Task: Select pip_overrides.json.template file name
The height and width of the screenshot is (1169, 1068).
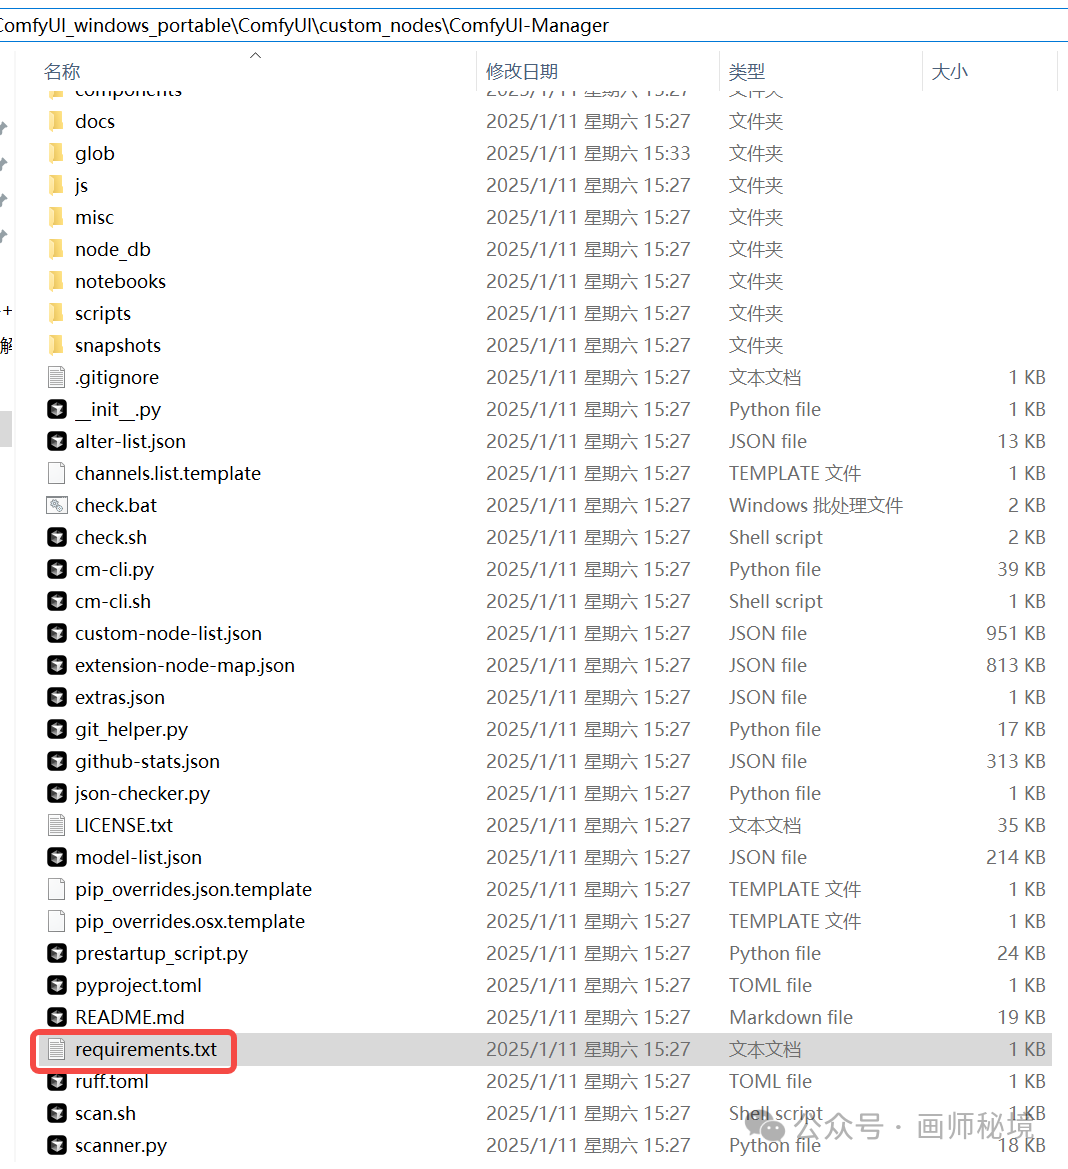Action: [193, 890]
